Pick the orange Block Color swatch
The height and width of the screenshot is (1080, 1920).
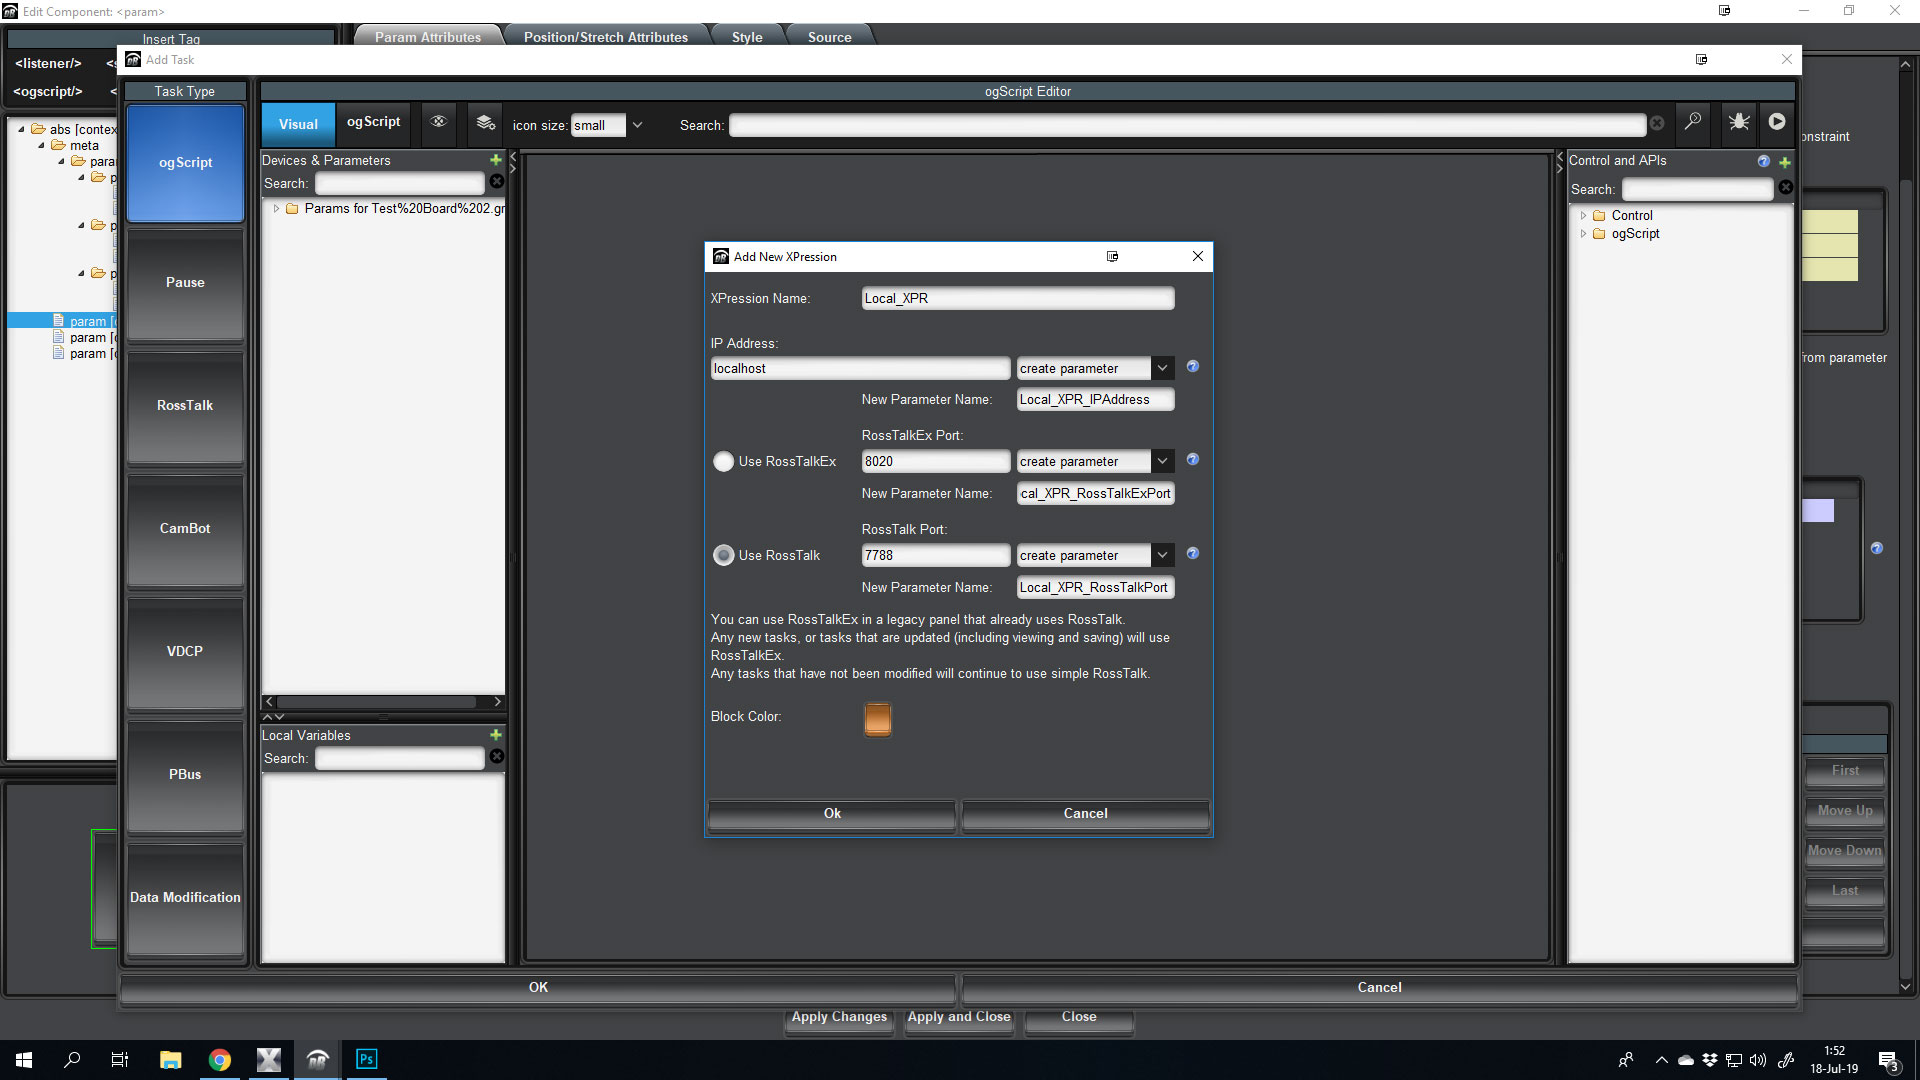[877, 719]
